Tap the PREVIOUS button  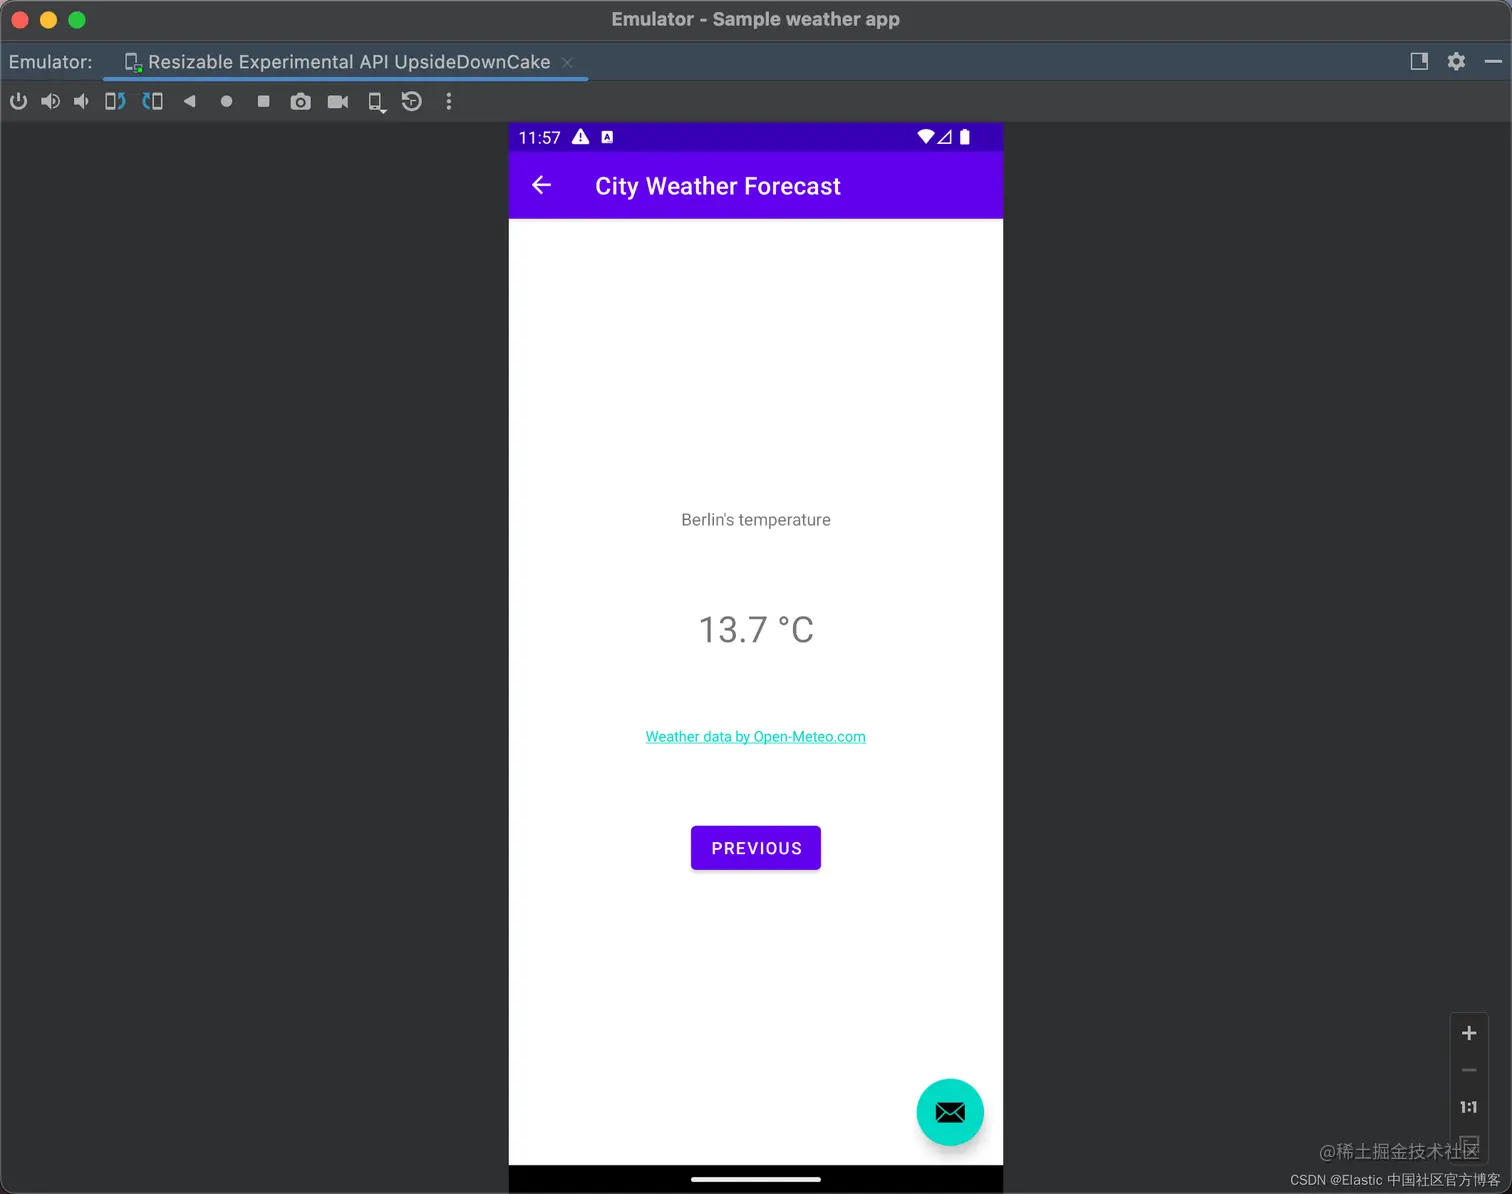[x=756, y=848]
